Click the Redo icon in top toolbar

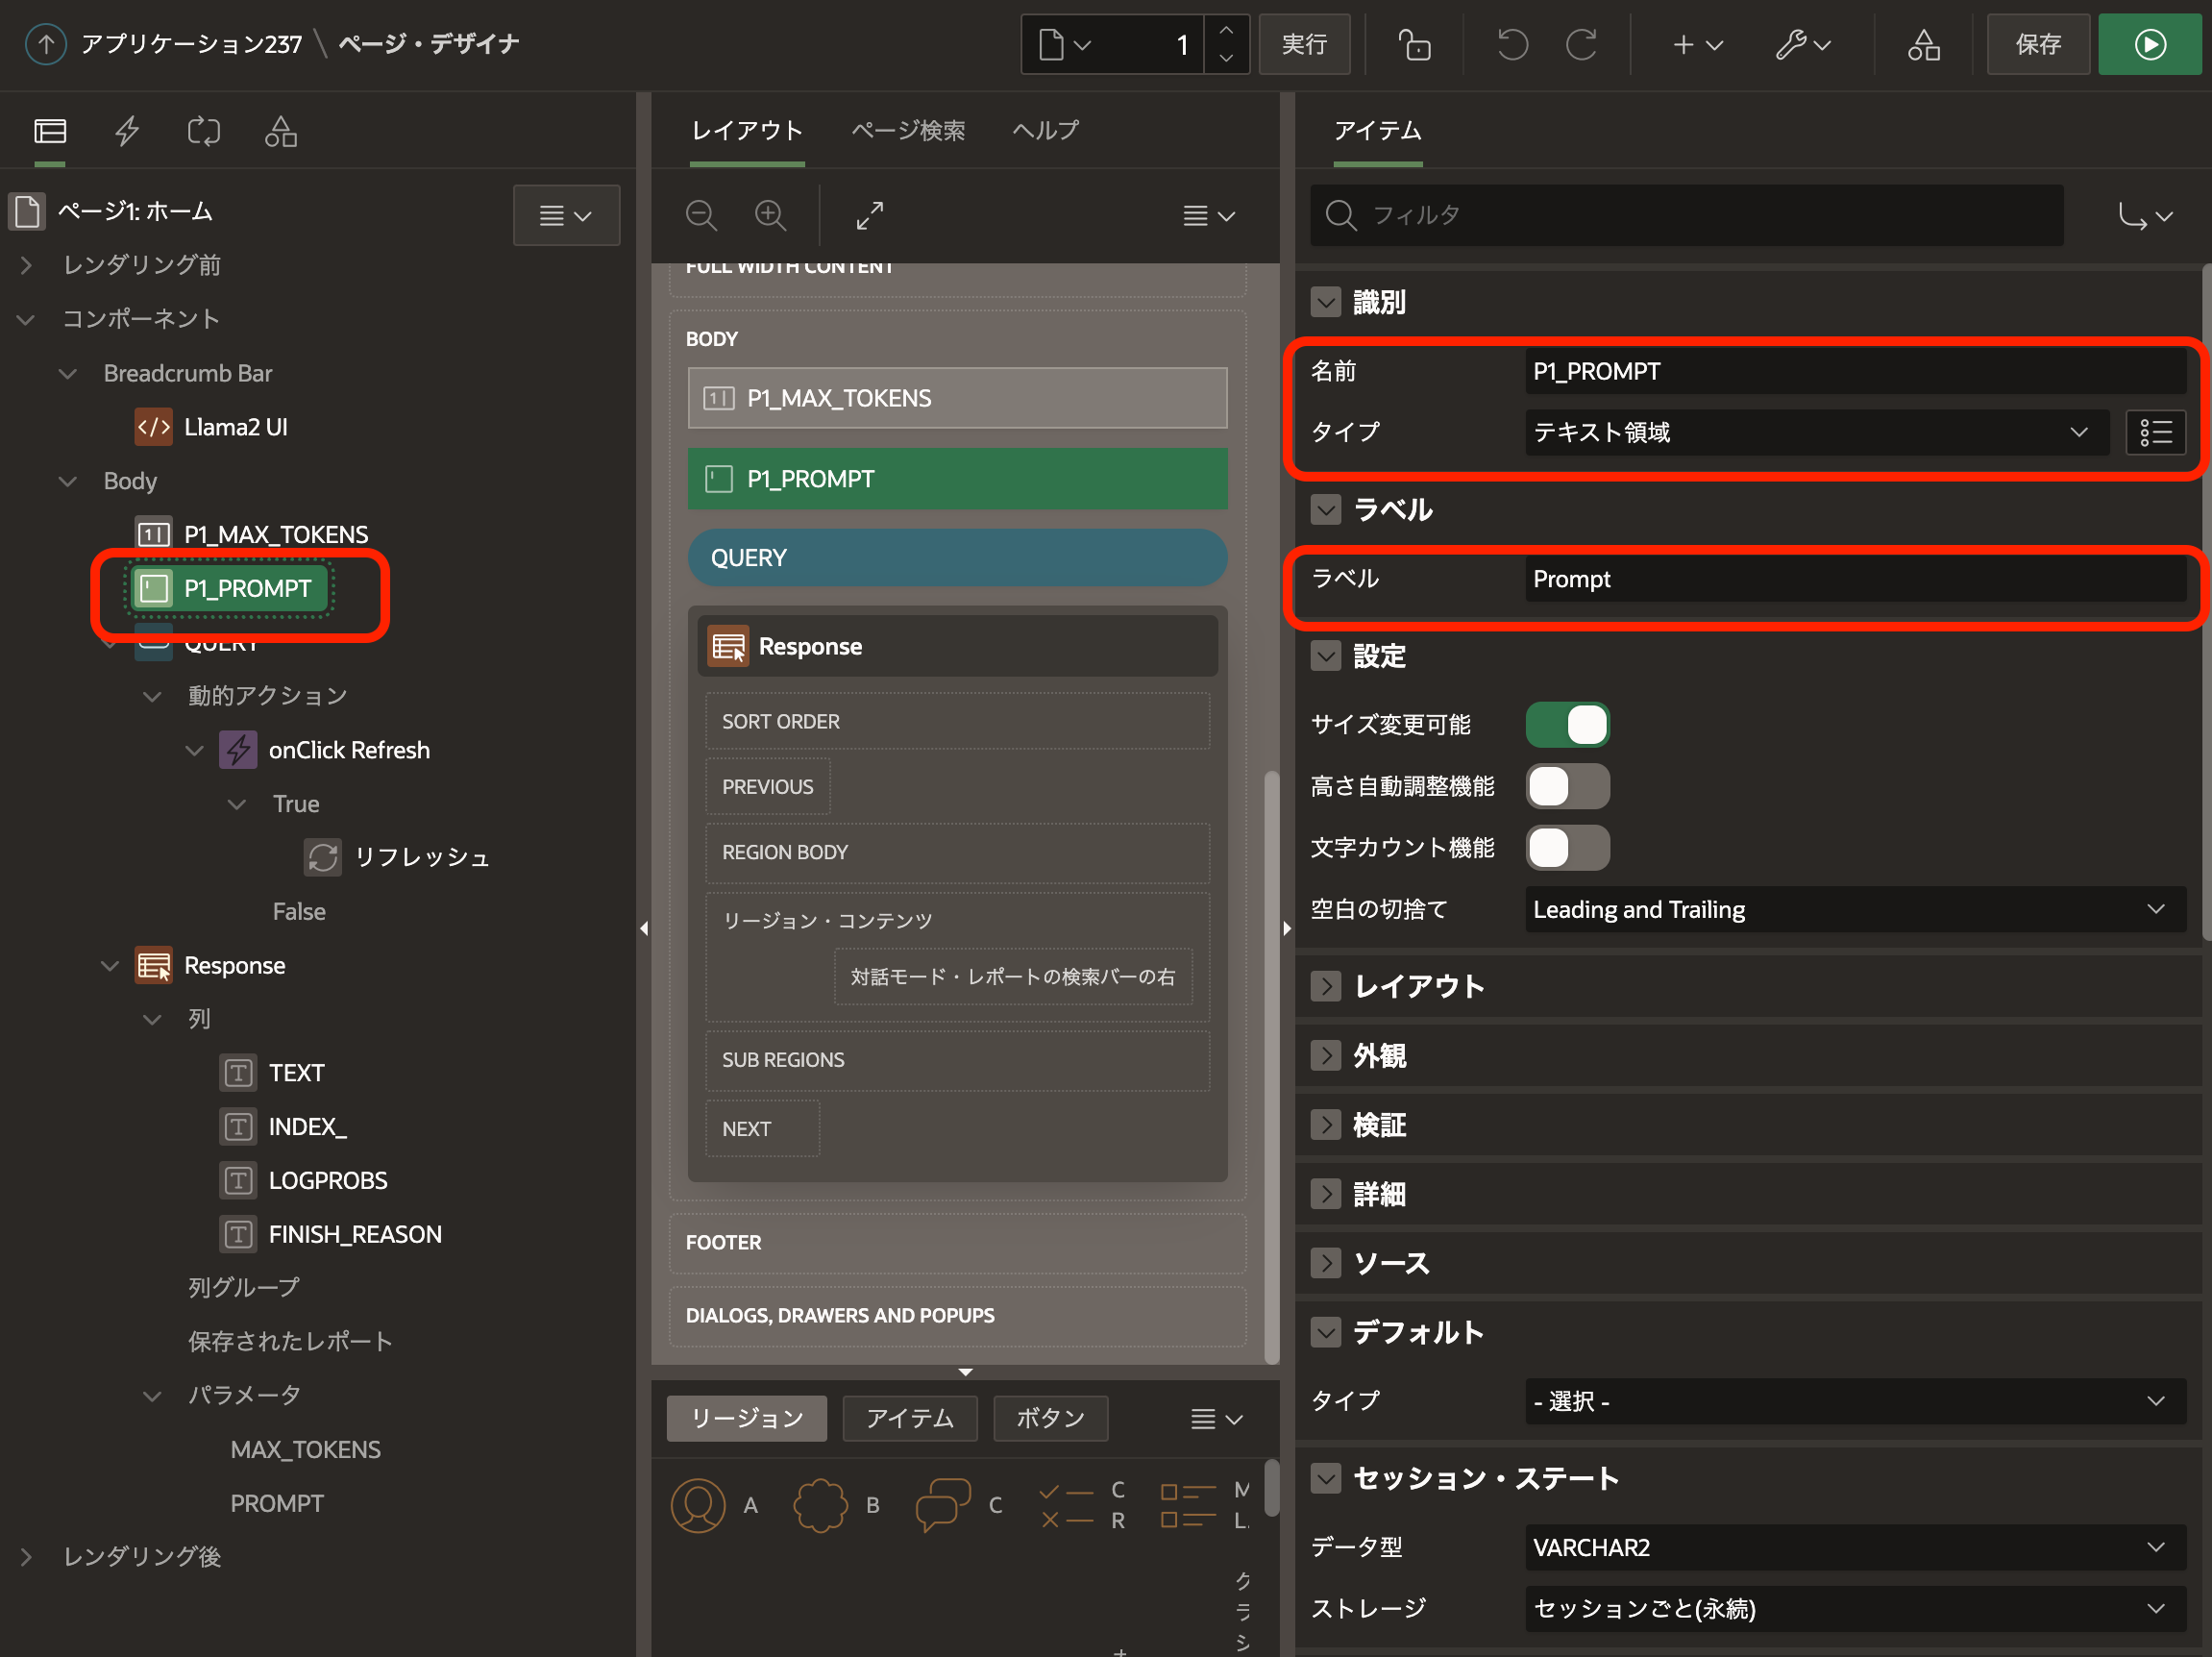(x=1581, y=44)
